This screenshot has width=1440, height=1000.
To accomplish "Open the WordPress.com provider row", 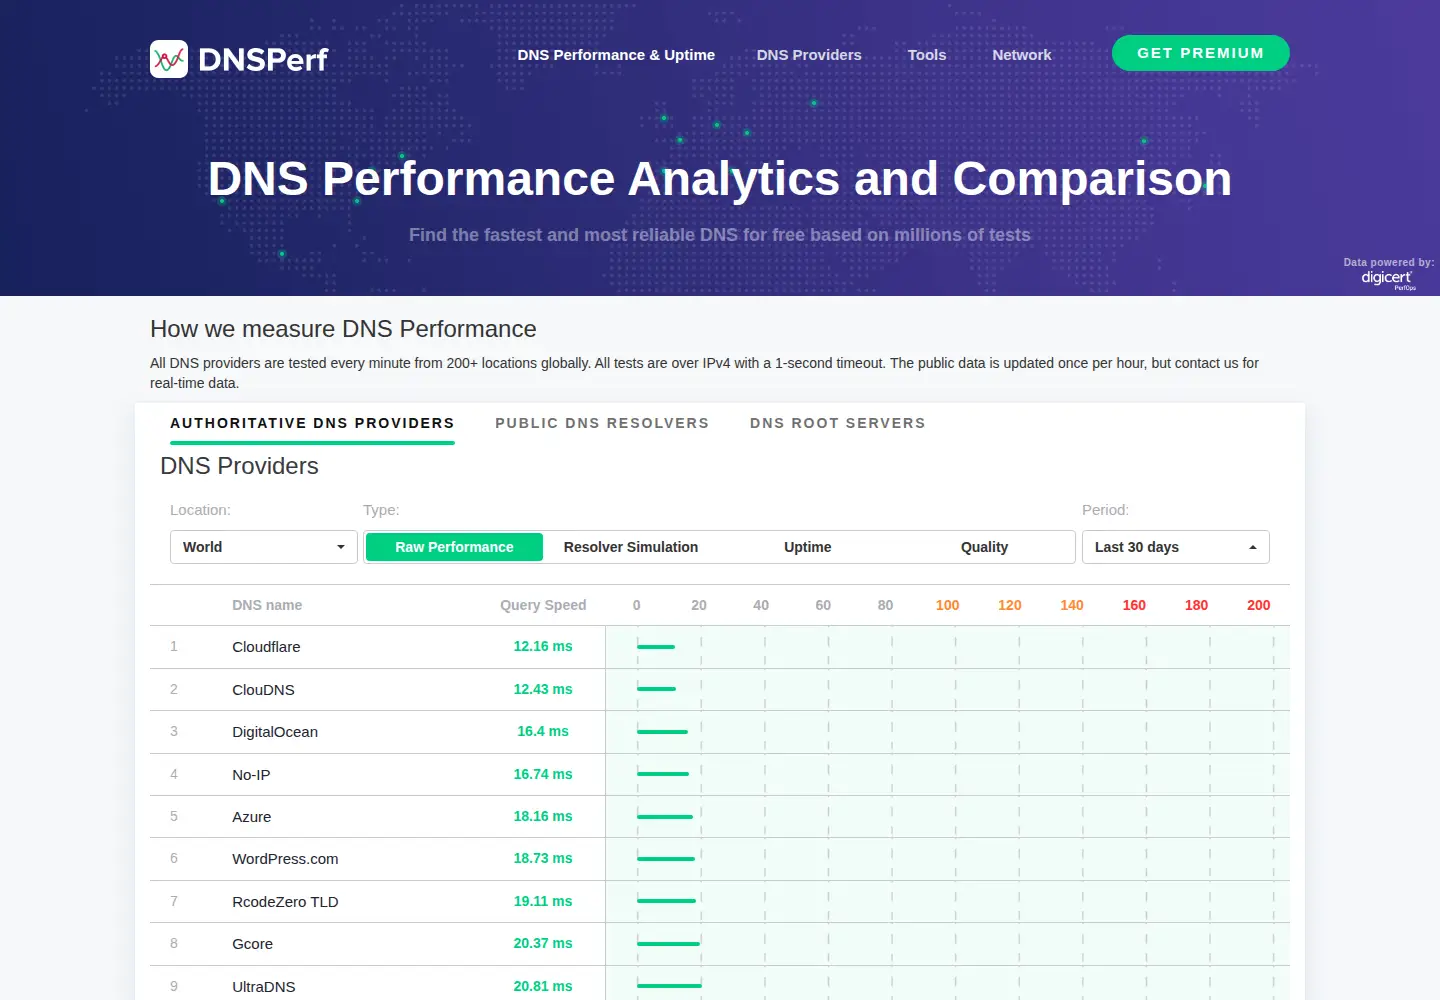I will click(720, 859).
